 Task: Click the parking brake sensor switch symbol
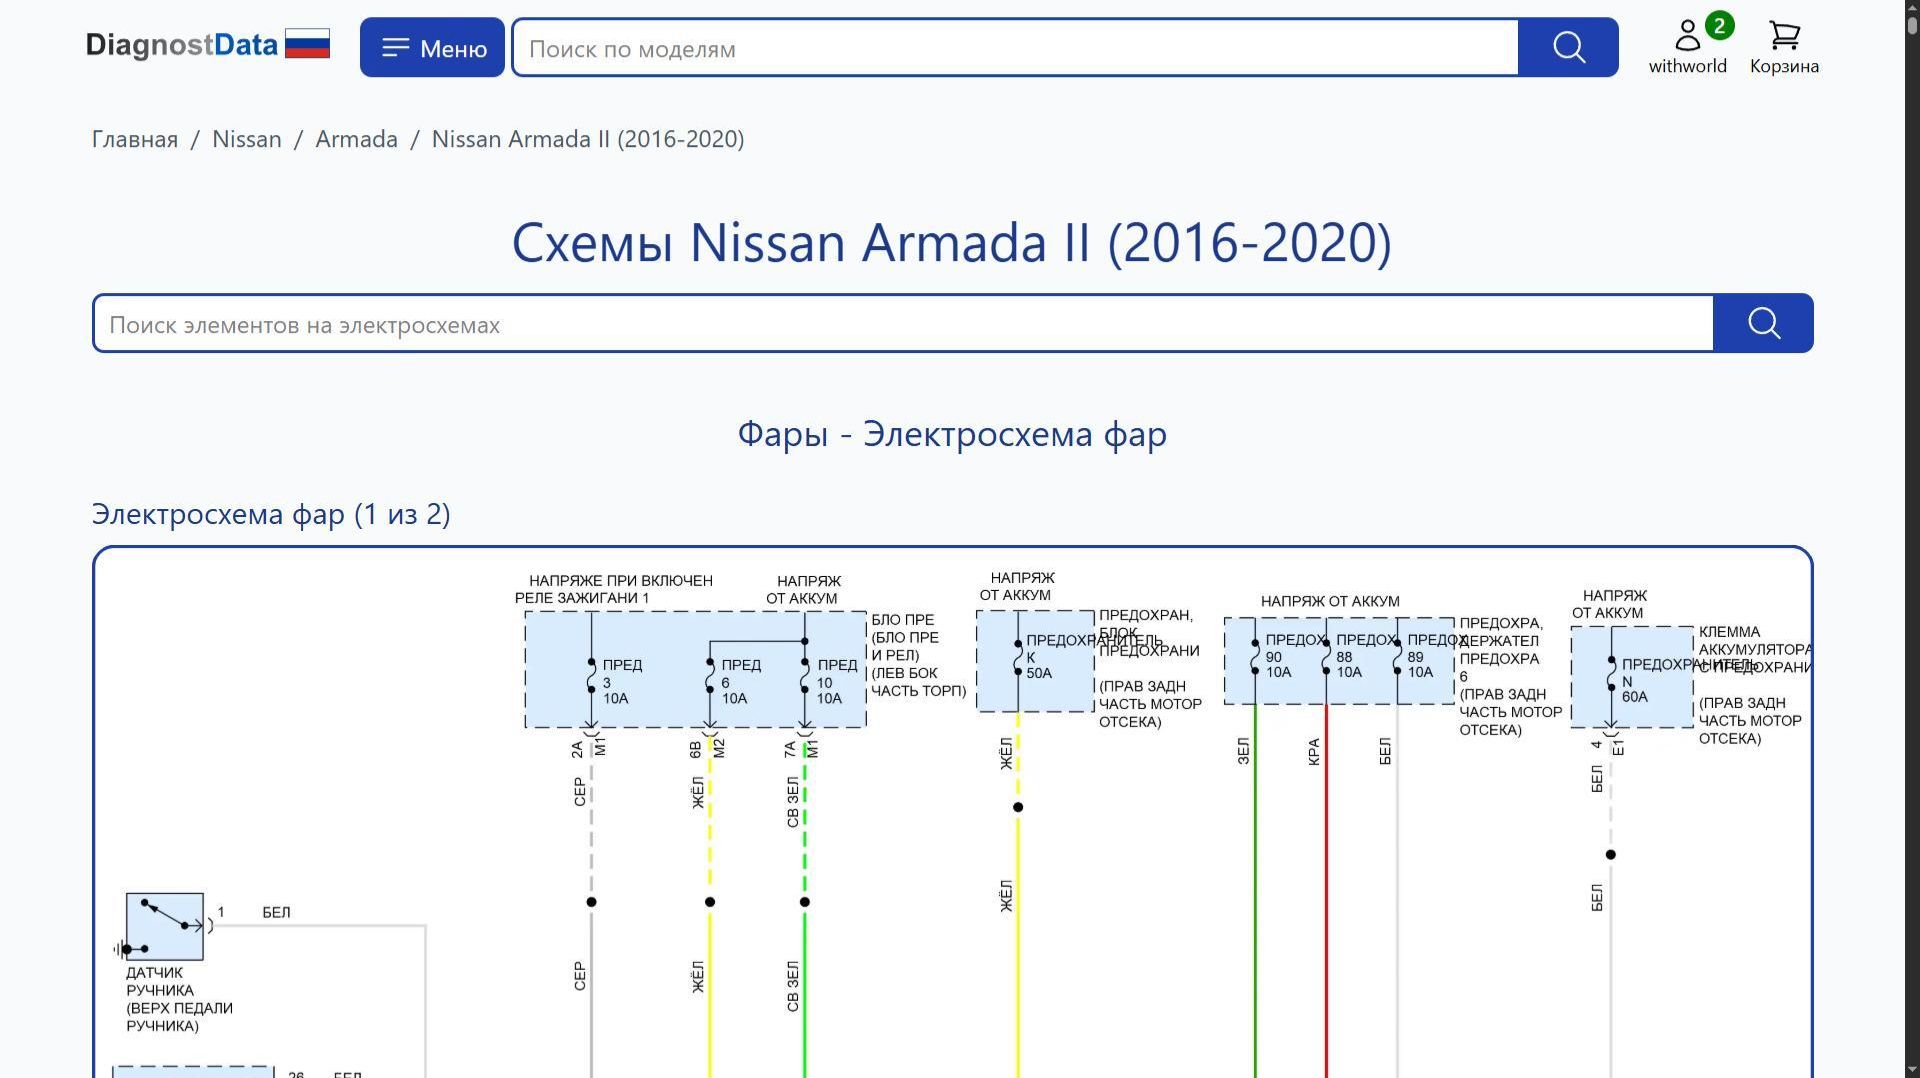pyautogui.click(x=165, y=926)
